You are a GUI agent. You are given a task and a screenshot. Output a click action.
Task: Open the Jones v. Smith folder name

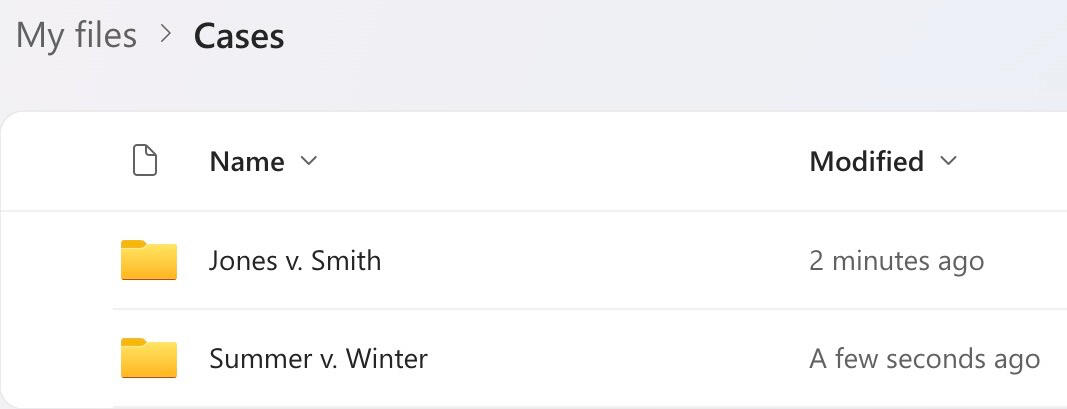coord(295,261)
